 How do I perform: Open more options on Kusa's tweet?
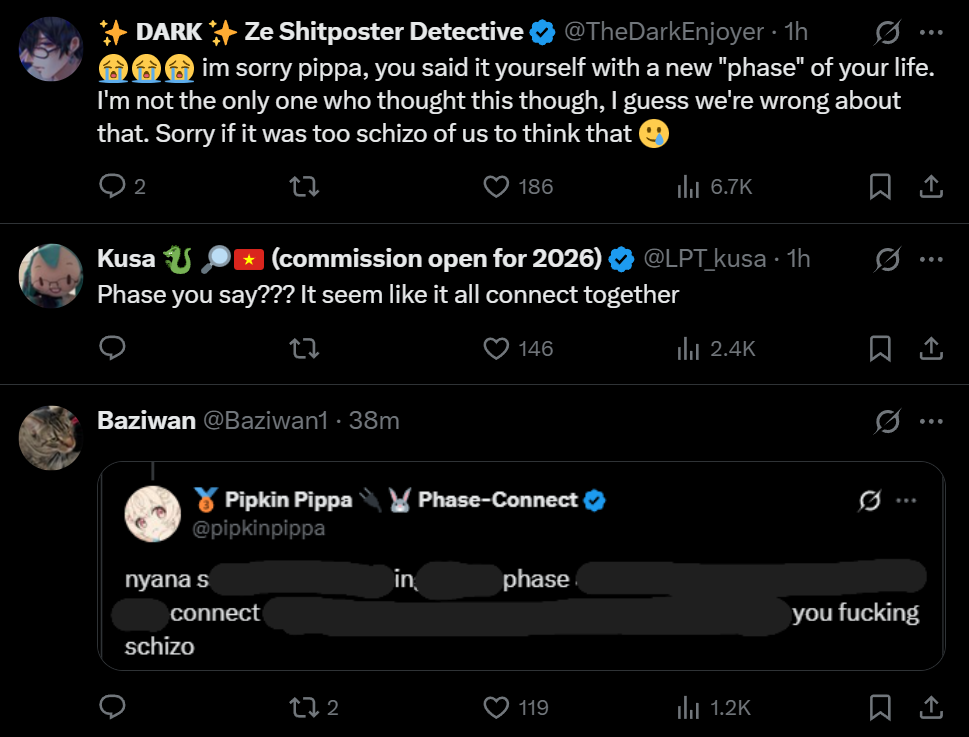930,259
